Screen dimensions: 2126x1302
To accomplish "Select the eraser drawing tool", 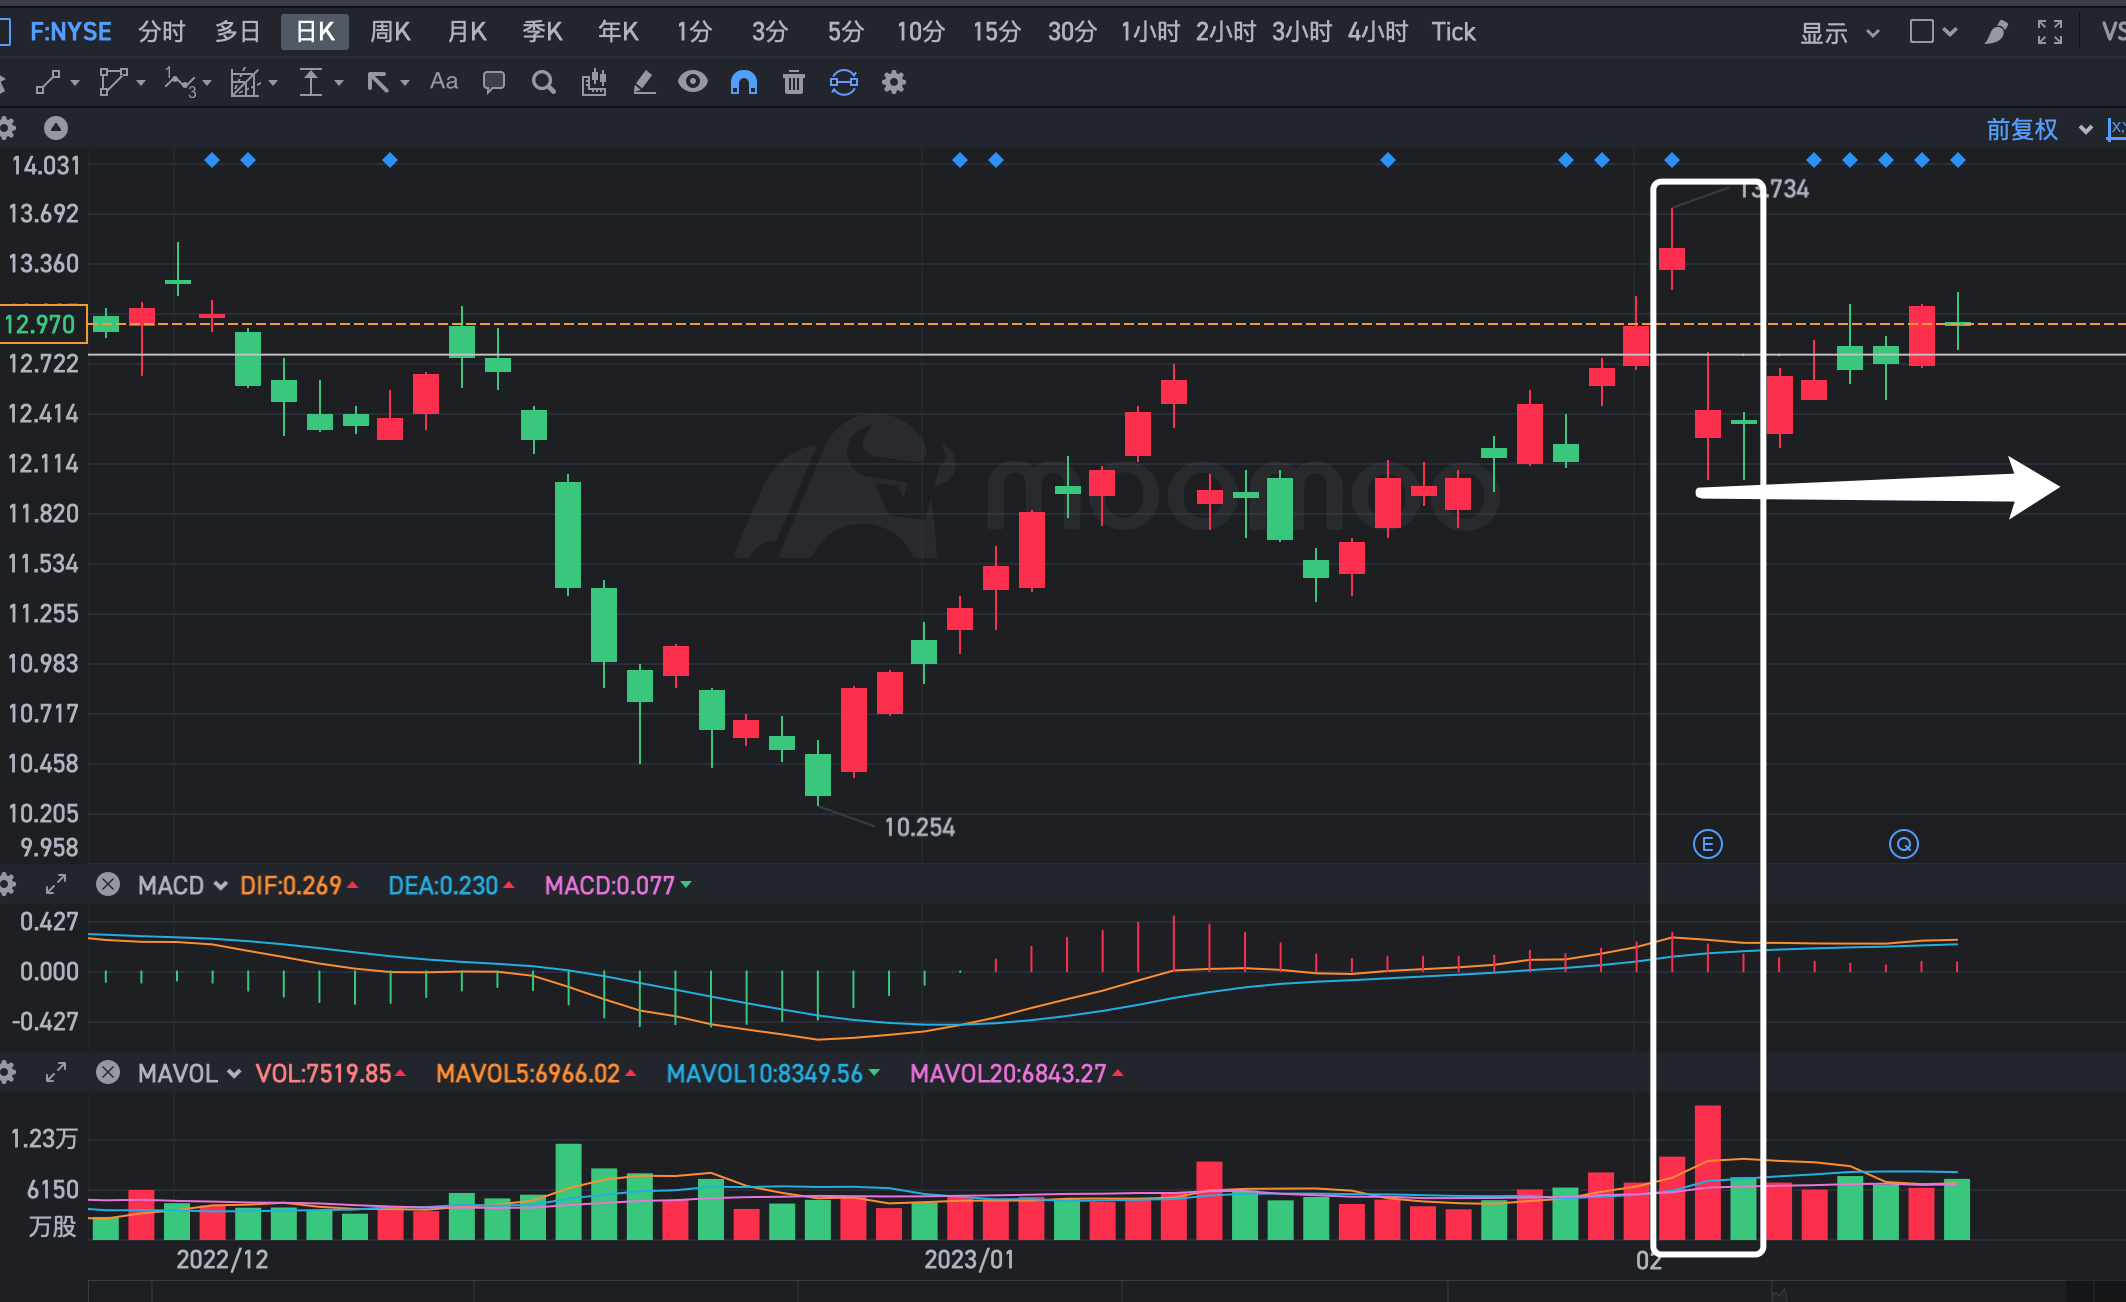I will (644, 82).
